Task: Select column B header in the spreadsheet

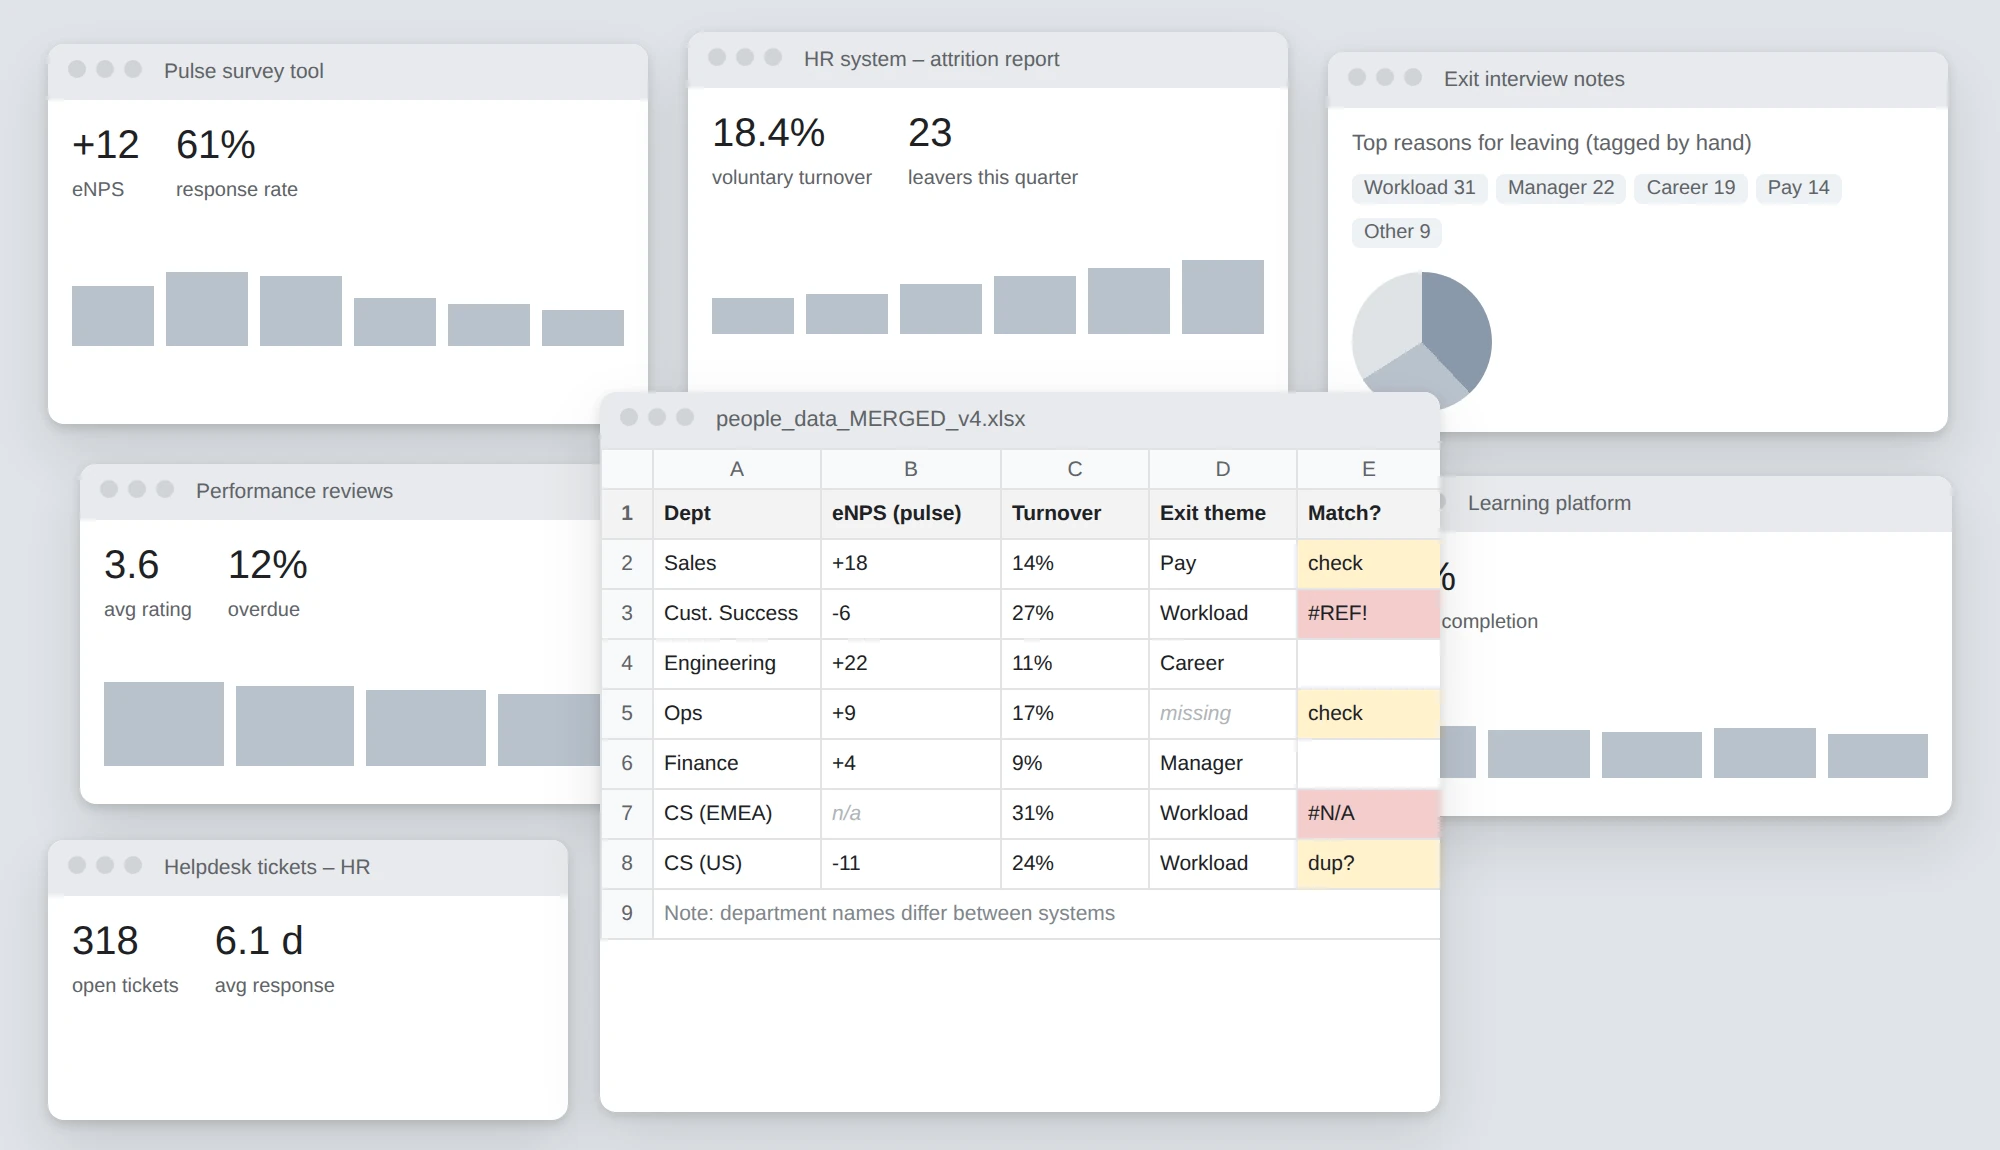Action: (910, 469)
